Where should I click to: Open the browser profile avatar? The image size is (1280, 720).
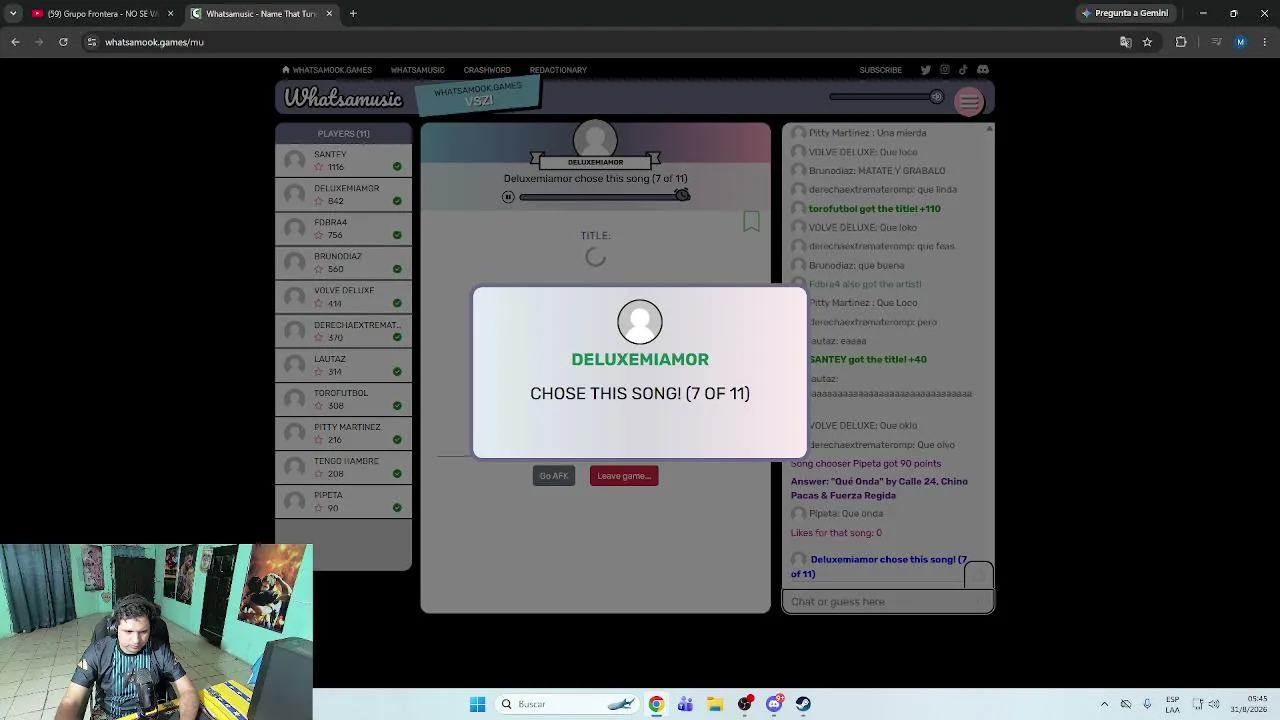1241,42
